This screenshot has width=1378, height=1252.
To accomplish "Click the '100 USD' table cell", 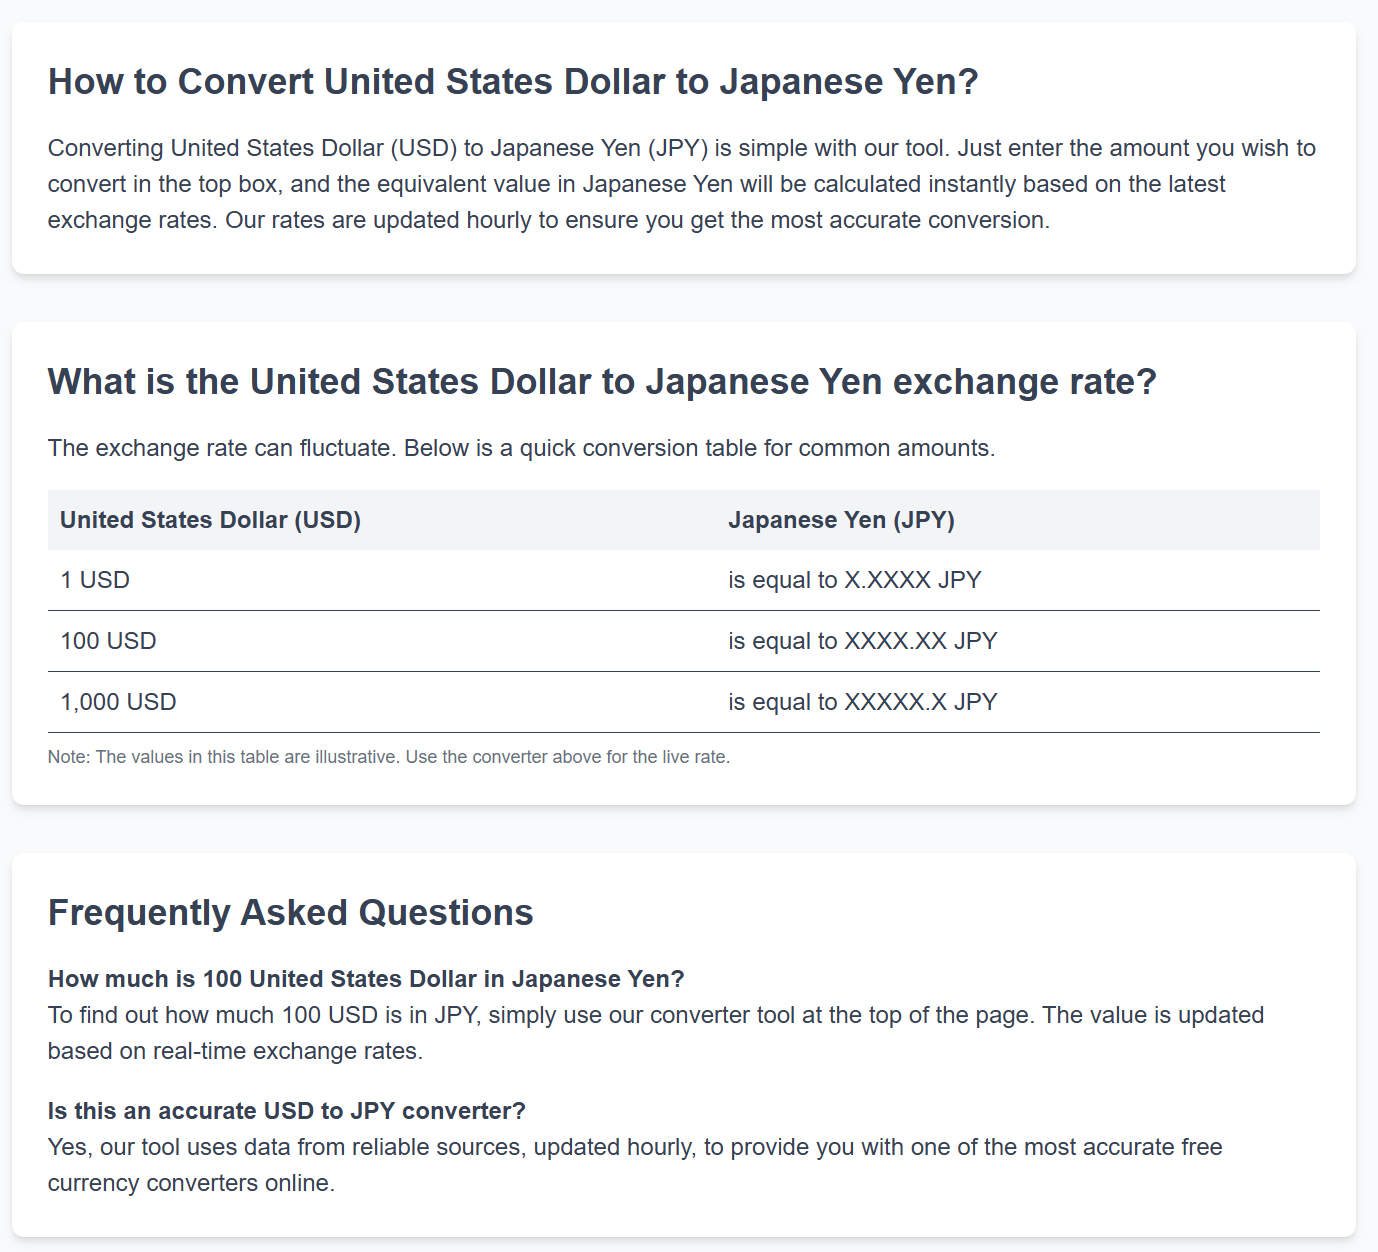I will tap(382, 641).
